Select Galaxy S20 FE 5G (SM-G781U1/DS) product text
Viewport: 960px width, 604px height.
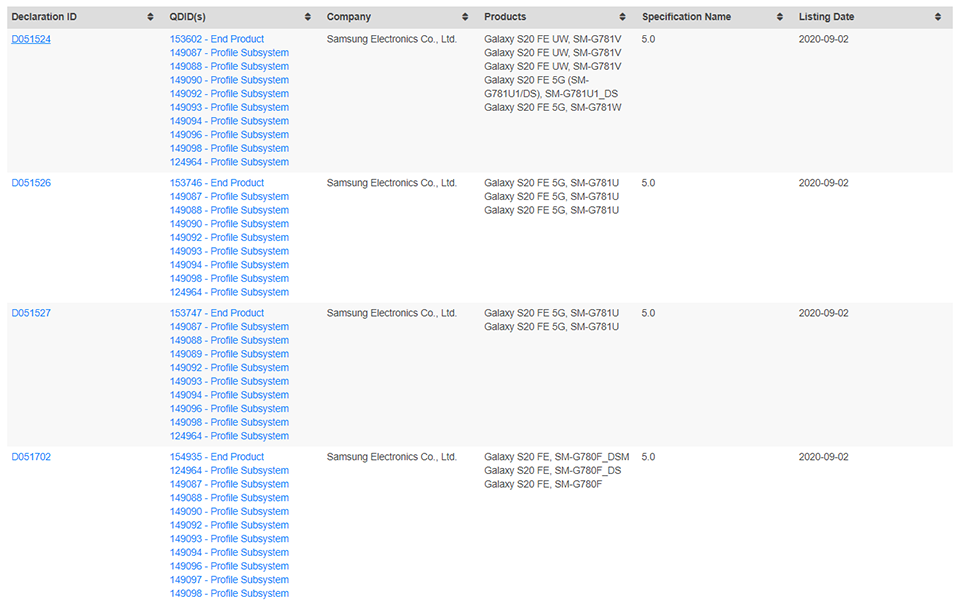click(x=550, y=87)
